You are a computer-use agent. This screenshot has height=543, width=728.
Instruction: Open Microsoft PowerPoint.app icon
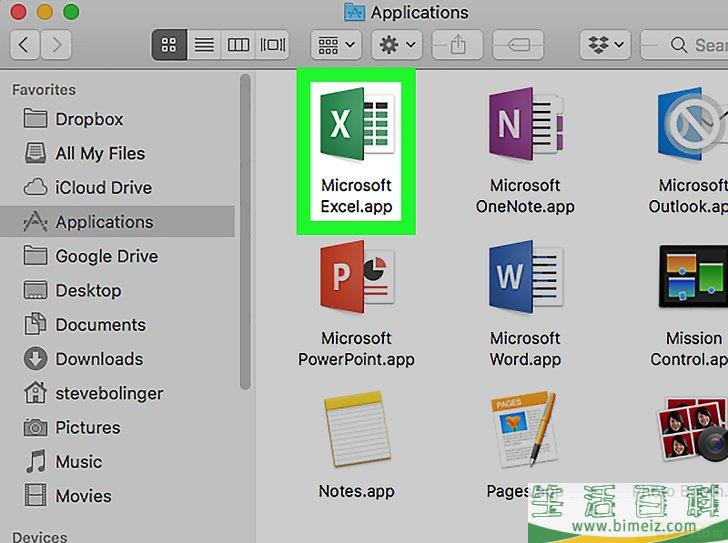(x=357, y=277)
